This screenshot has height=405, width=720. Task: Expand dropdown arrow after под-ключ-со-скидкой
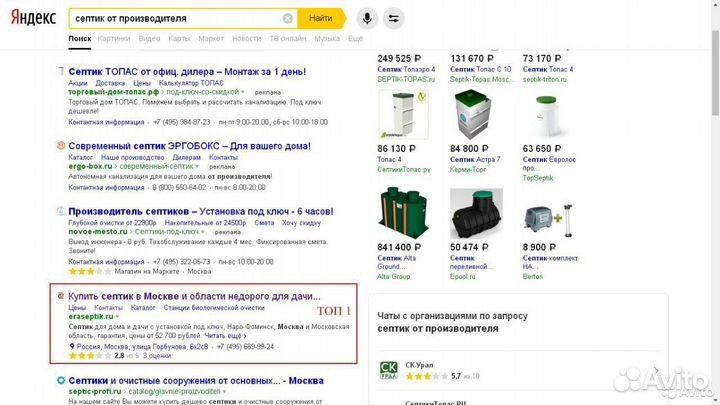click(243, 92)
